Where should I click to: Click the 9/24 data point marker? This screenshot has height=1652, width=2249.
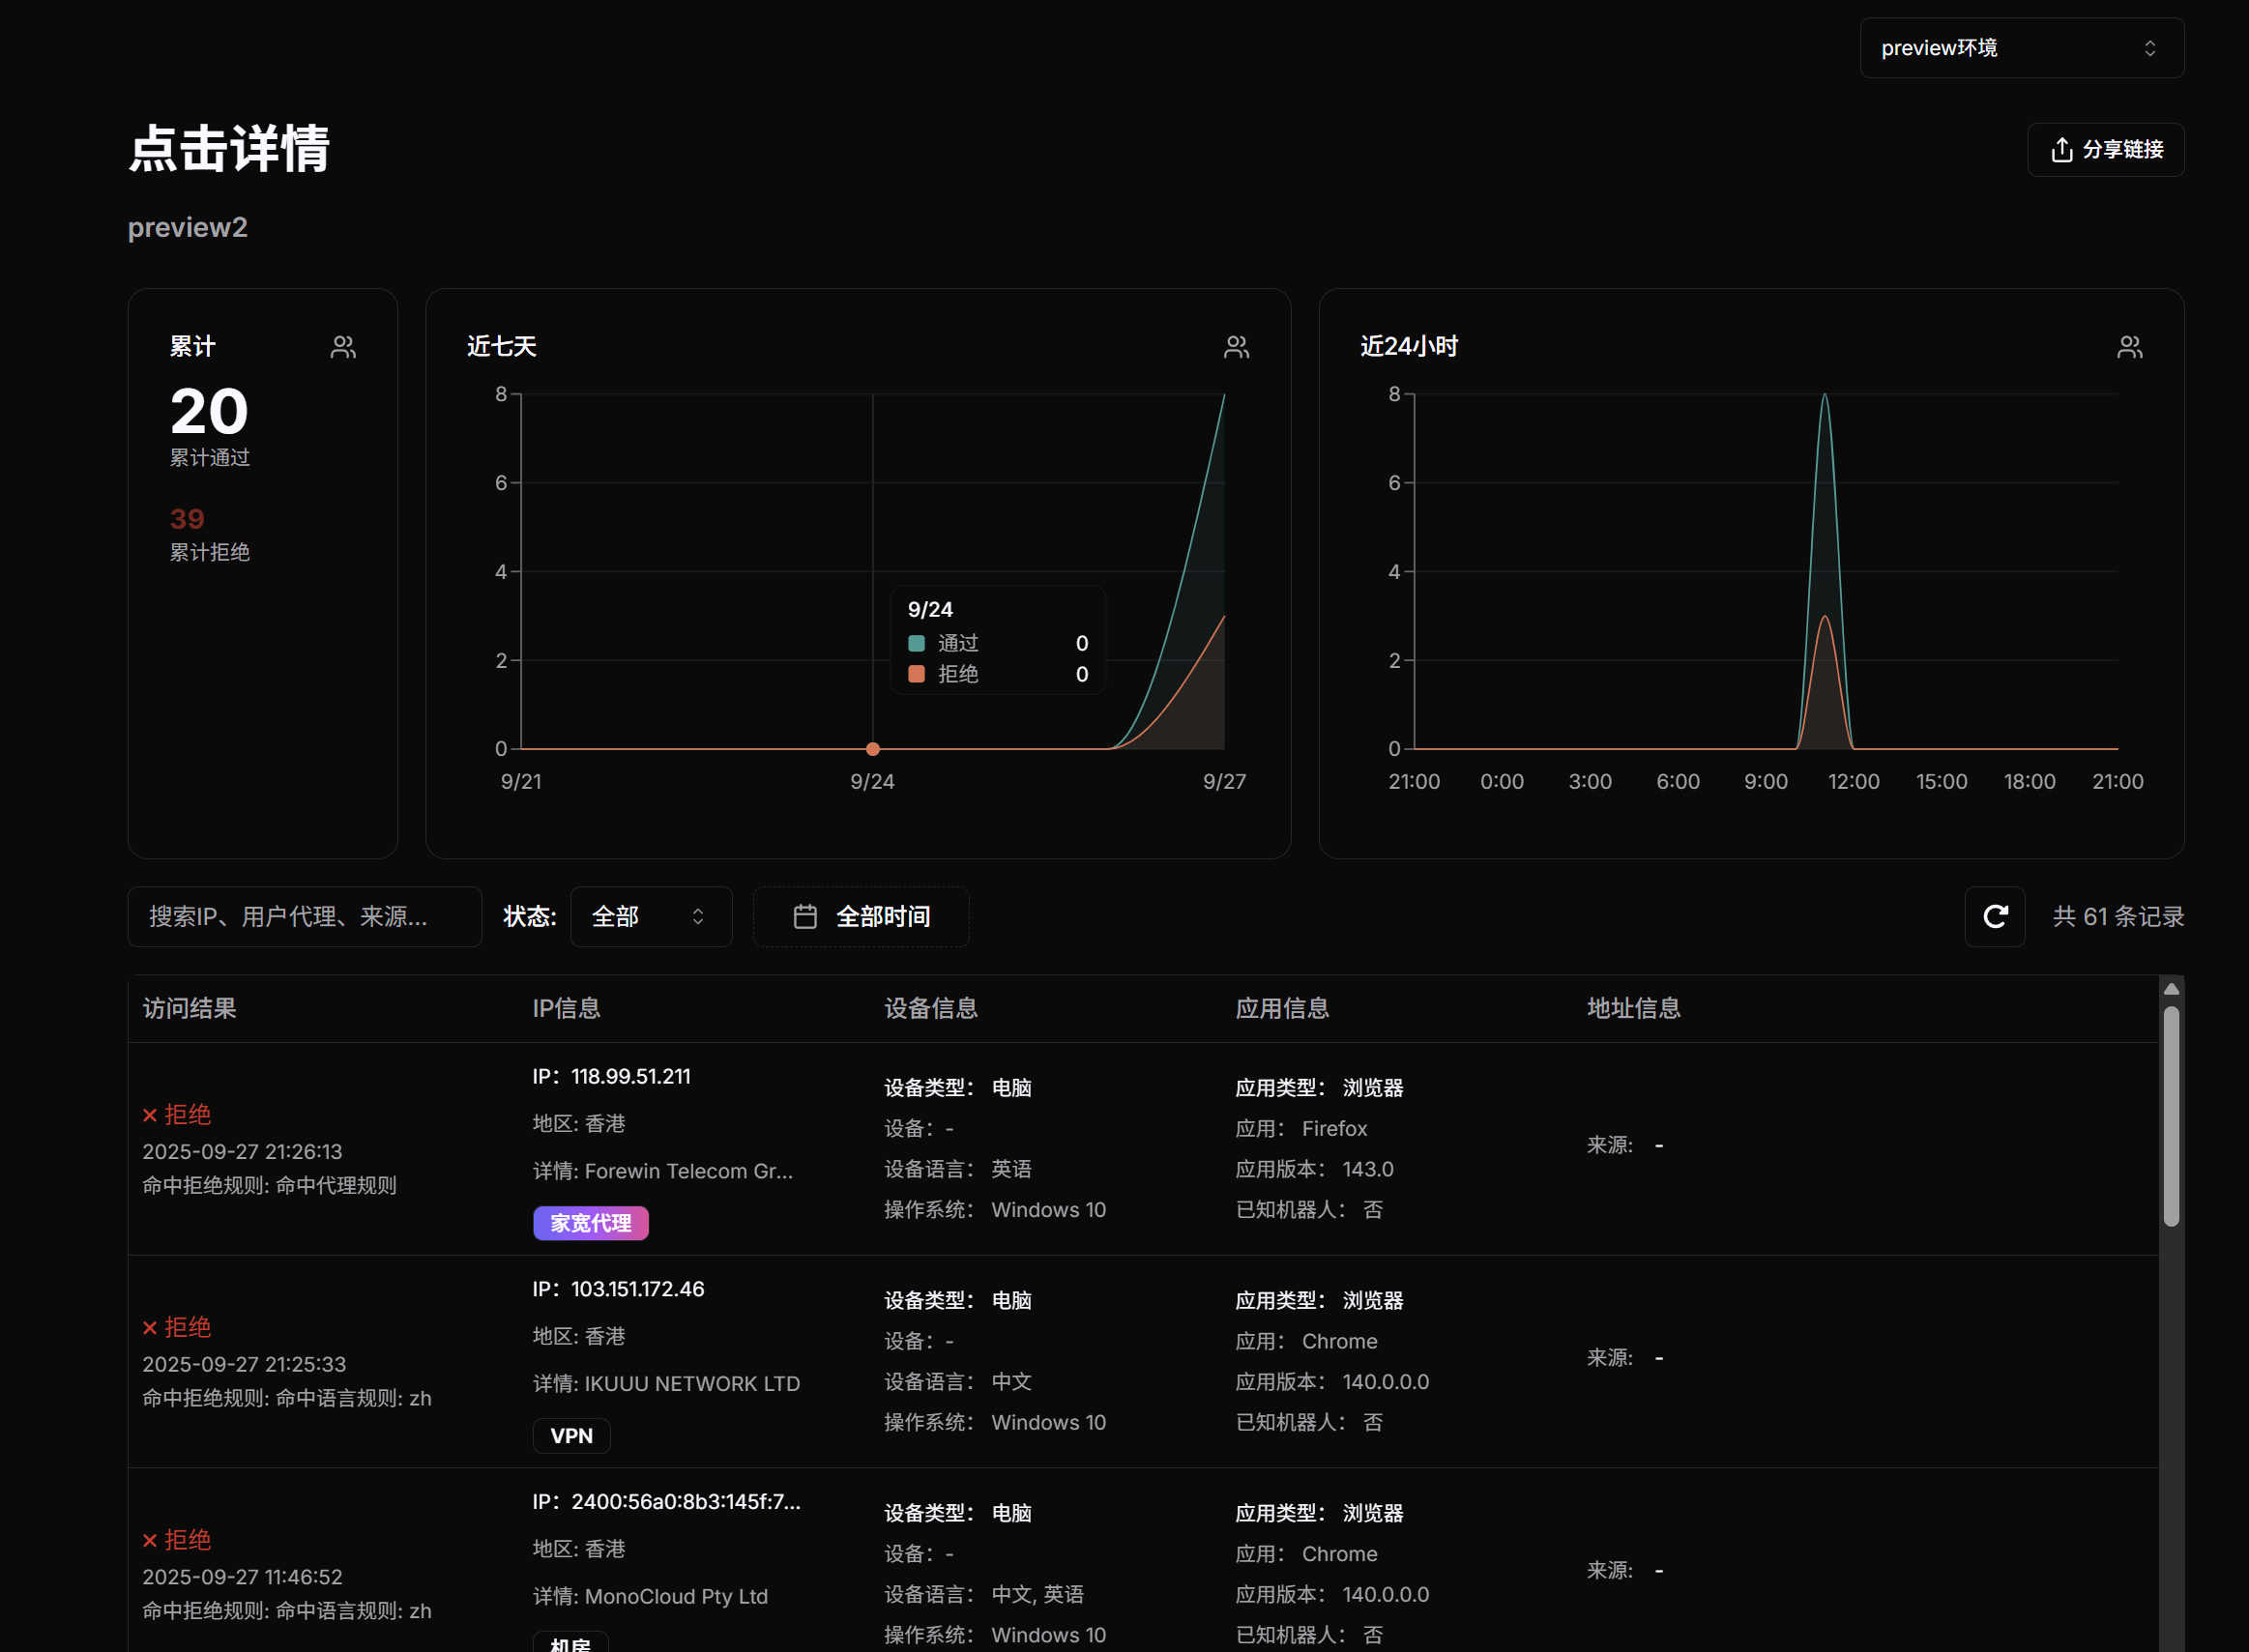coord(873,749)
